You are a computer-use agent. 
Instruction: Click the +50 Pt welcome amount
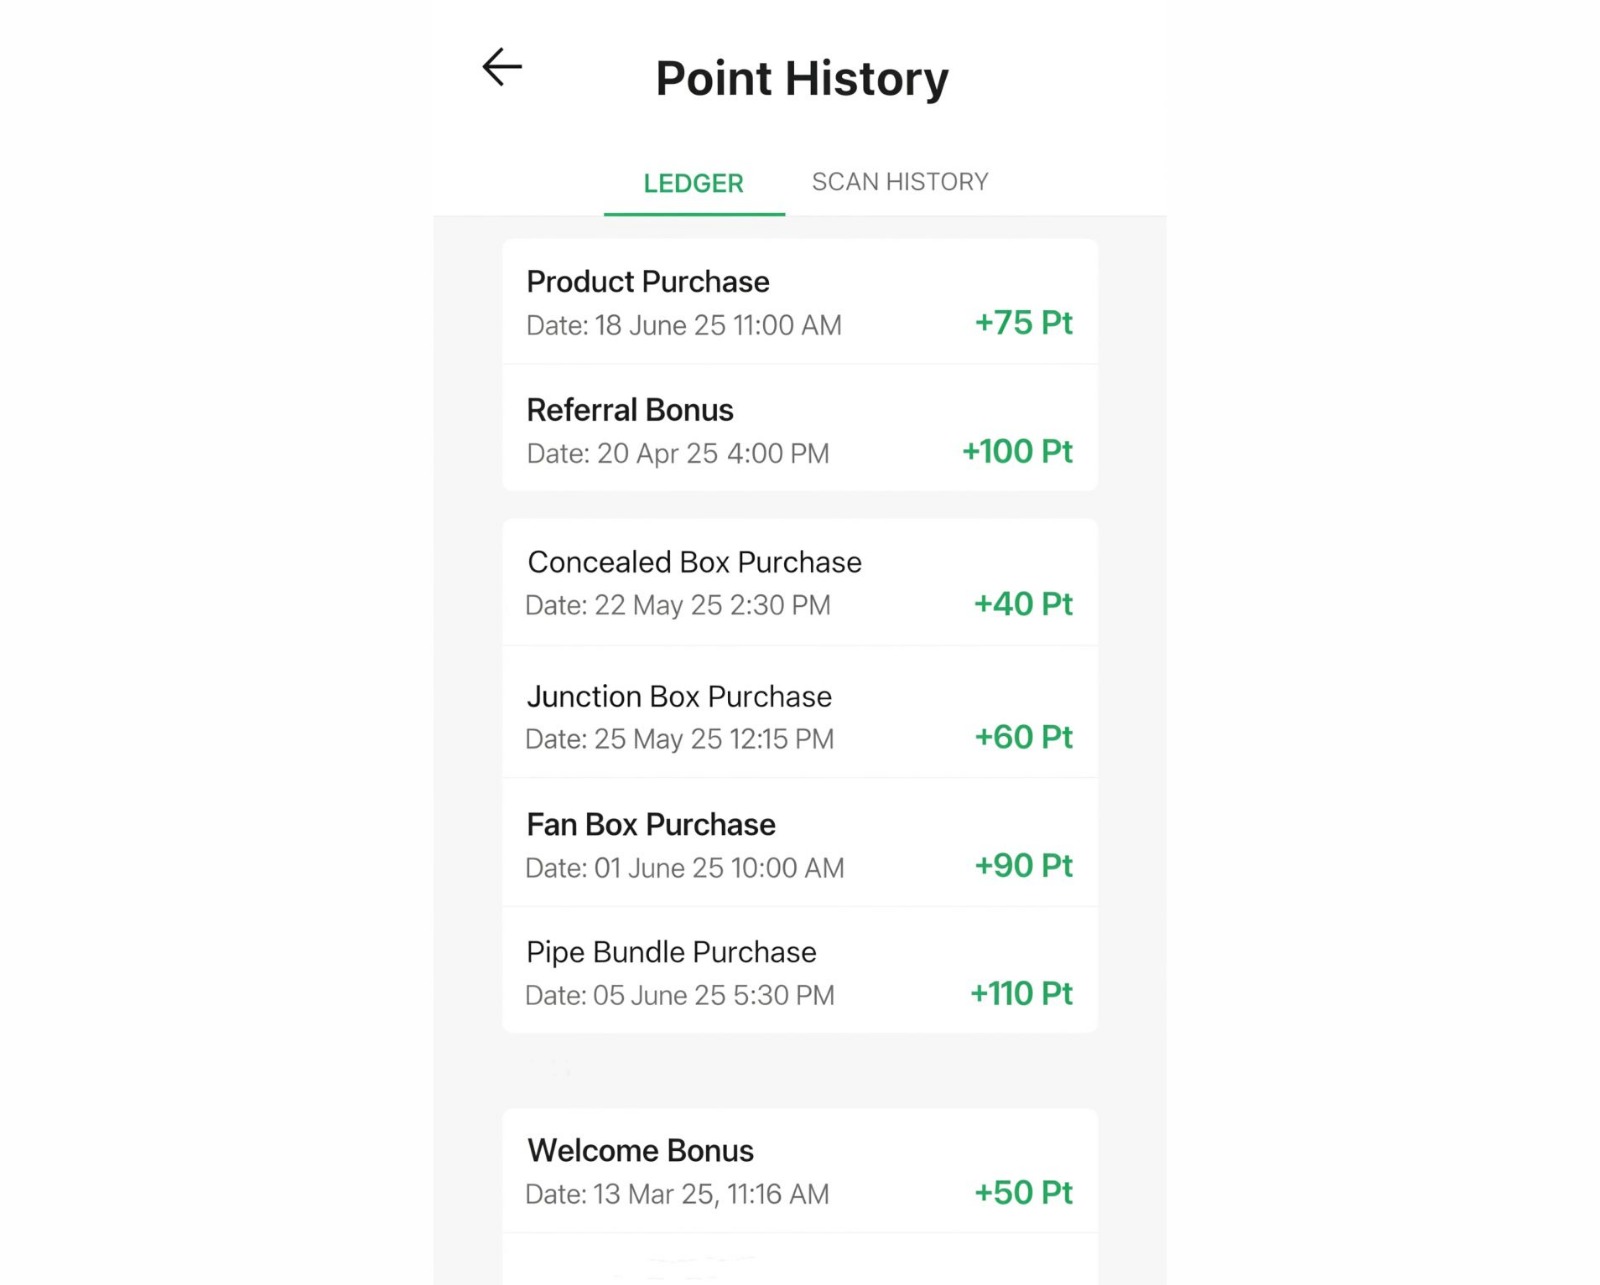coord(1023,1192)
